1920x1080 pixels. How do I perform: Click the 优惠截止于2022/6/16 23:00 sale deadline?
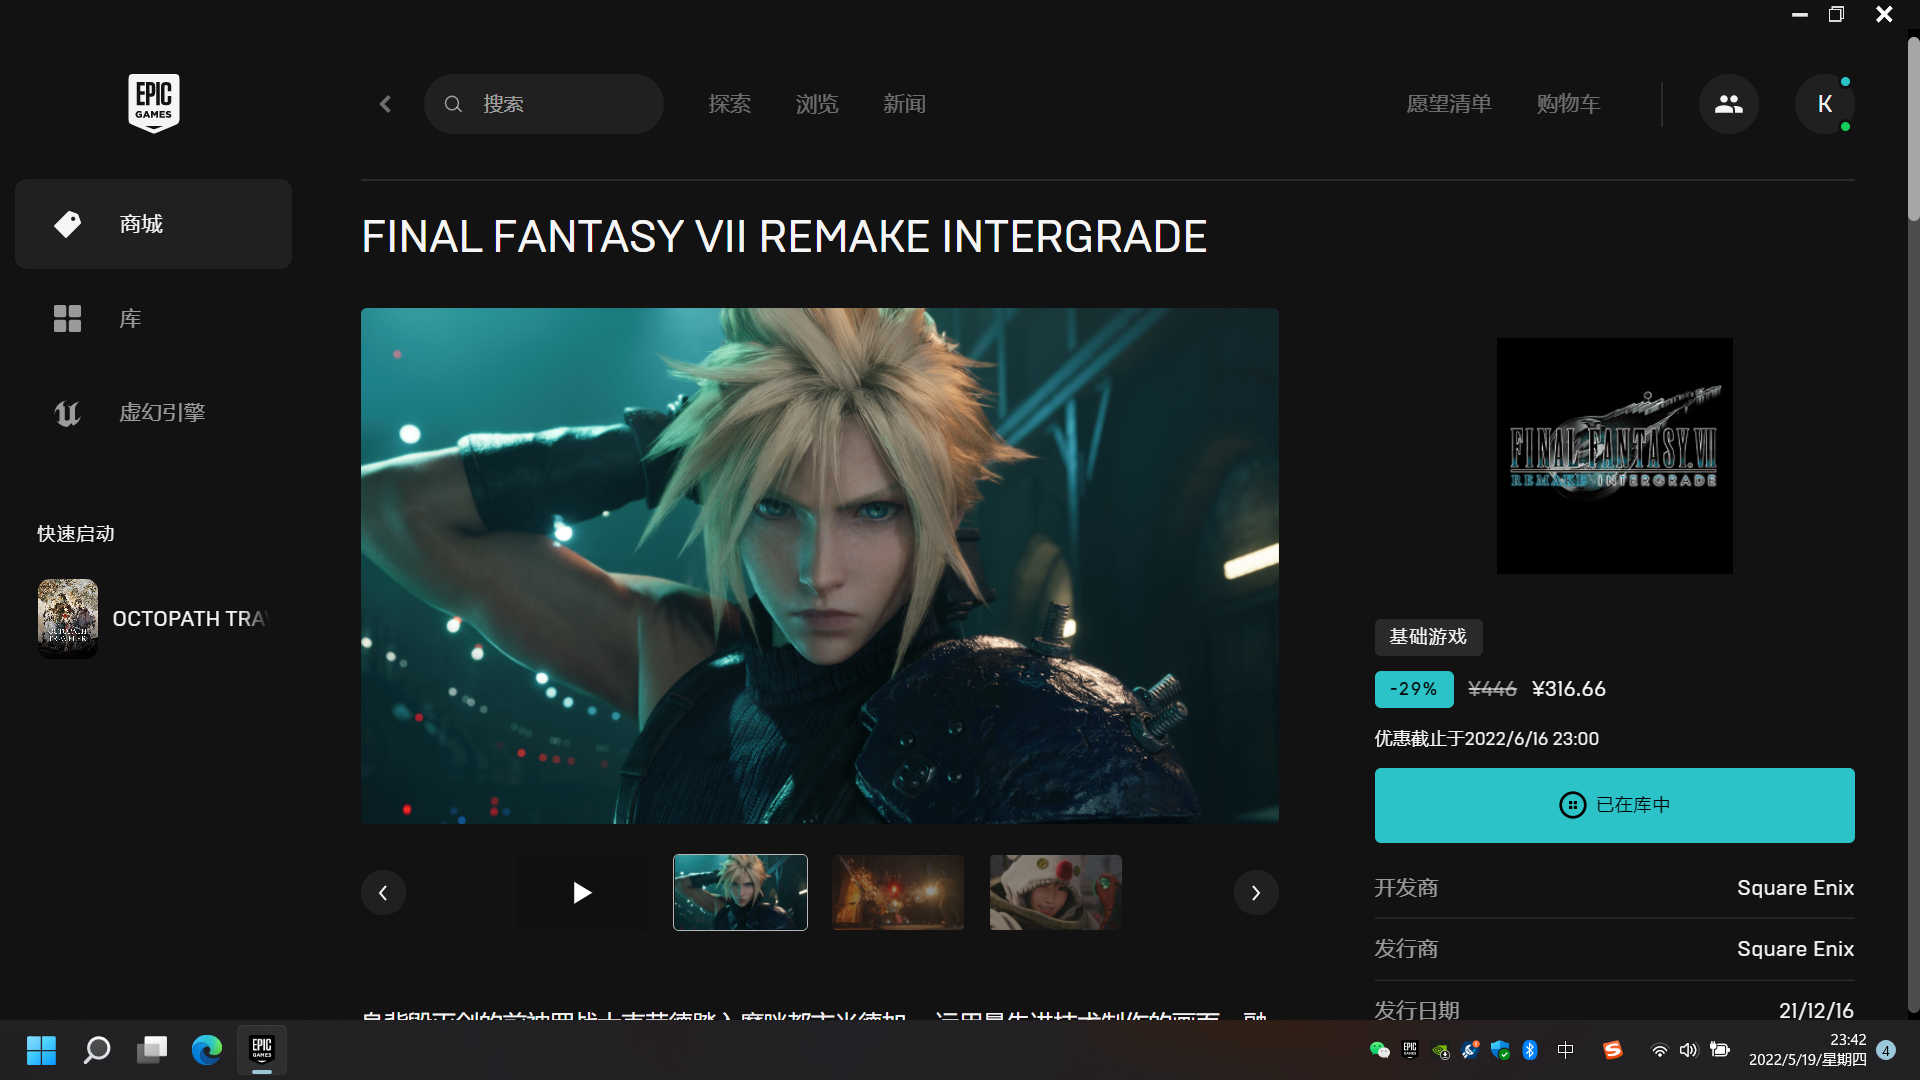pyautogui.click(x=1487, y=739)
